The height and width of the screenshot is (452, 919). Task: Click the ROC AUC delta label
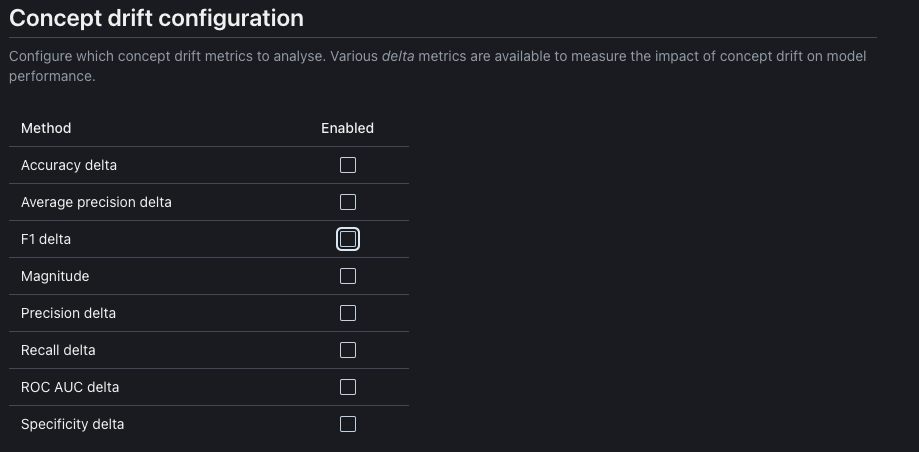coord(70,387)
